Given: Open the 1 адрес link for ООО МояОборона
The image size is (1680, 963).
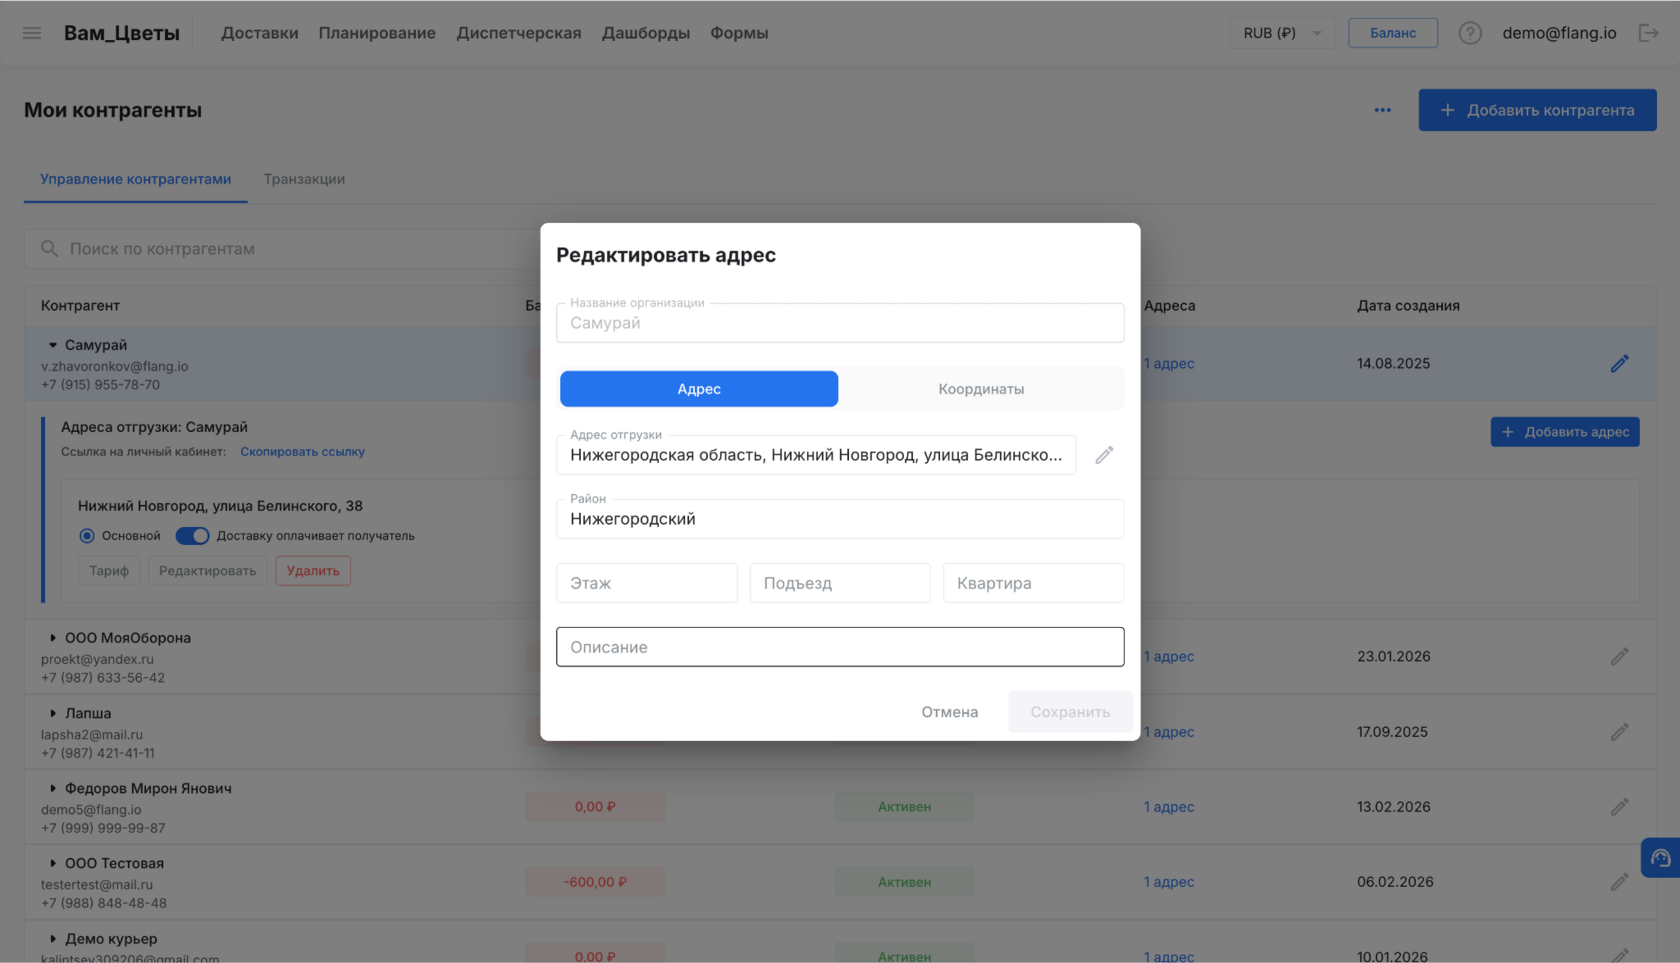Looking at the screenshot, I should pyautogui.click(x=1169, y=656).
